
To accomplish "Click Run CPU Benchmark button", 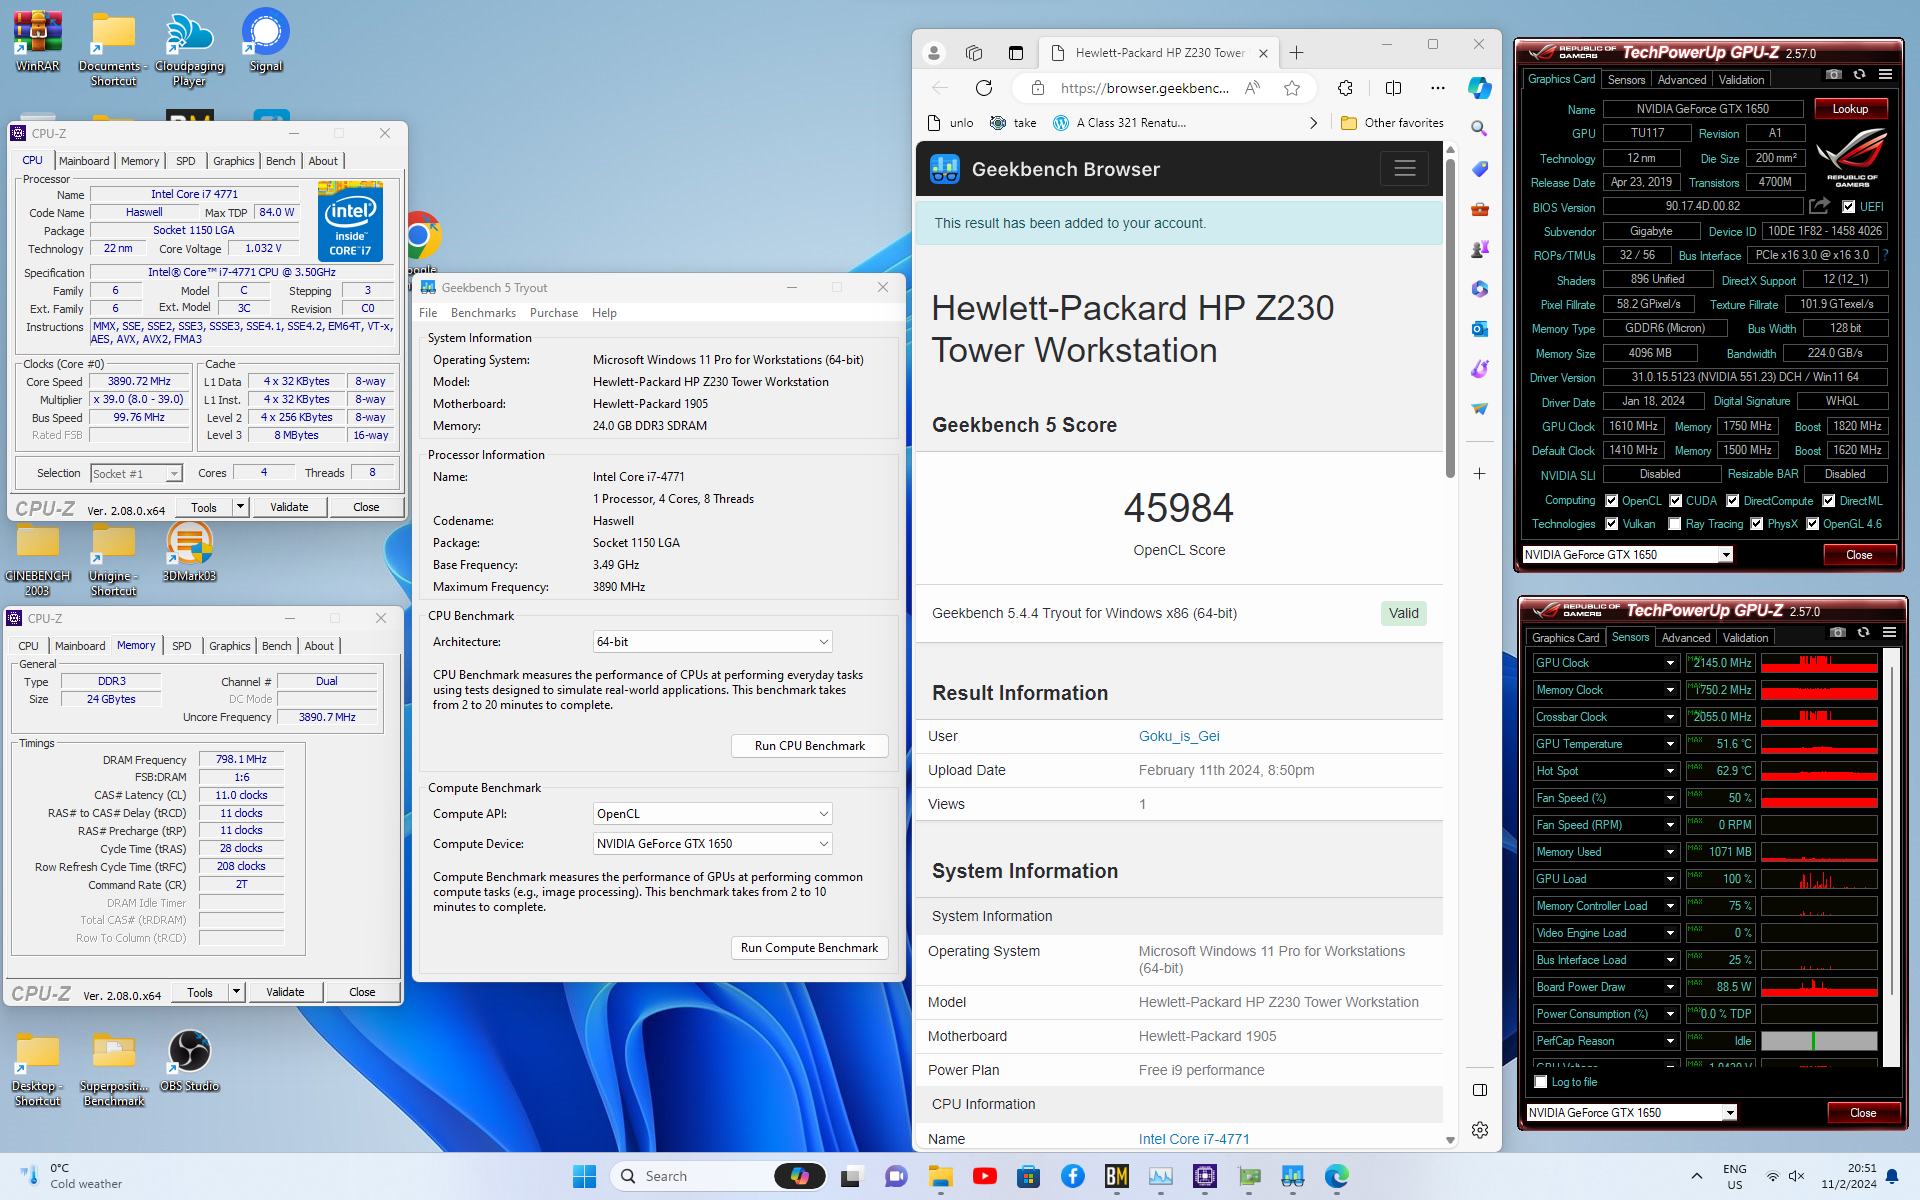I will coord(810,746).
